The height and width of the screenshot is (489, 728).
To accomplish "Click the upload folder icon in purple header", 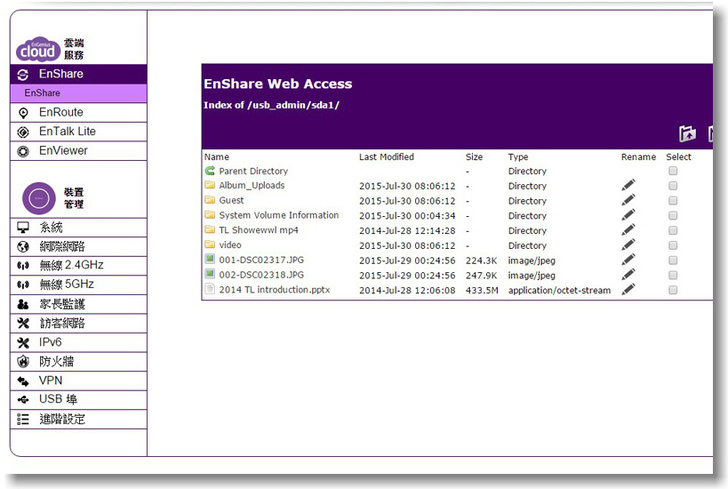I will 686,134.
